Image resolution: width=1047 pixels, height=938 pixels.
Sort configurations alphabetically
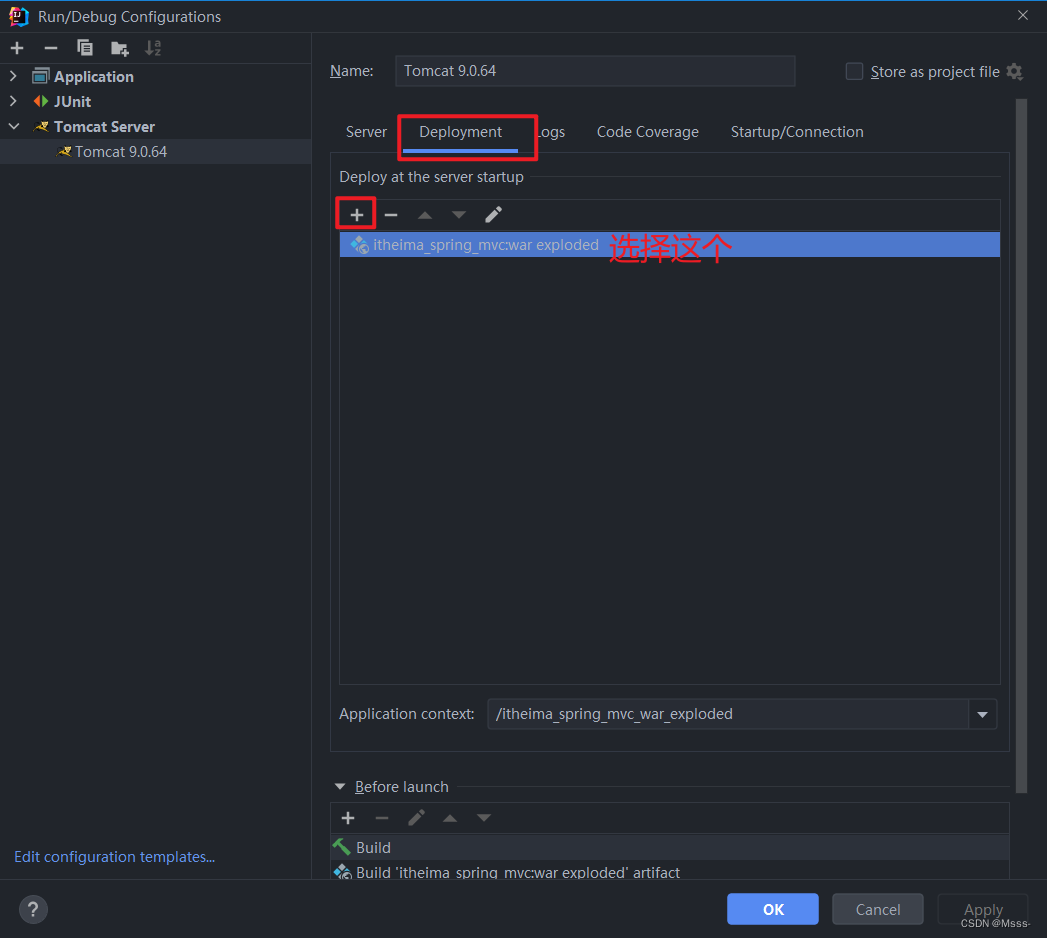(x=152, y=47)
